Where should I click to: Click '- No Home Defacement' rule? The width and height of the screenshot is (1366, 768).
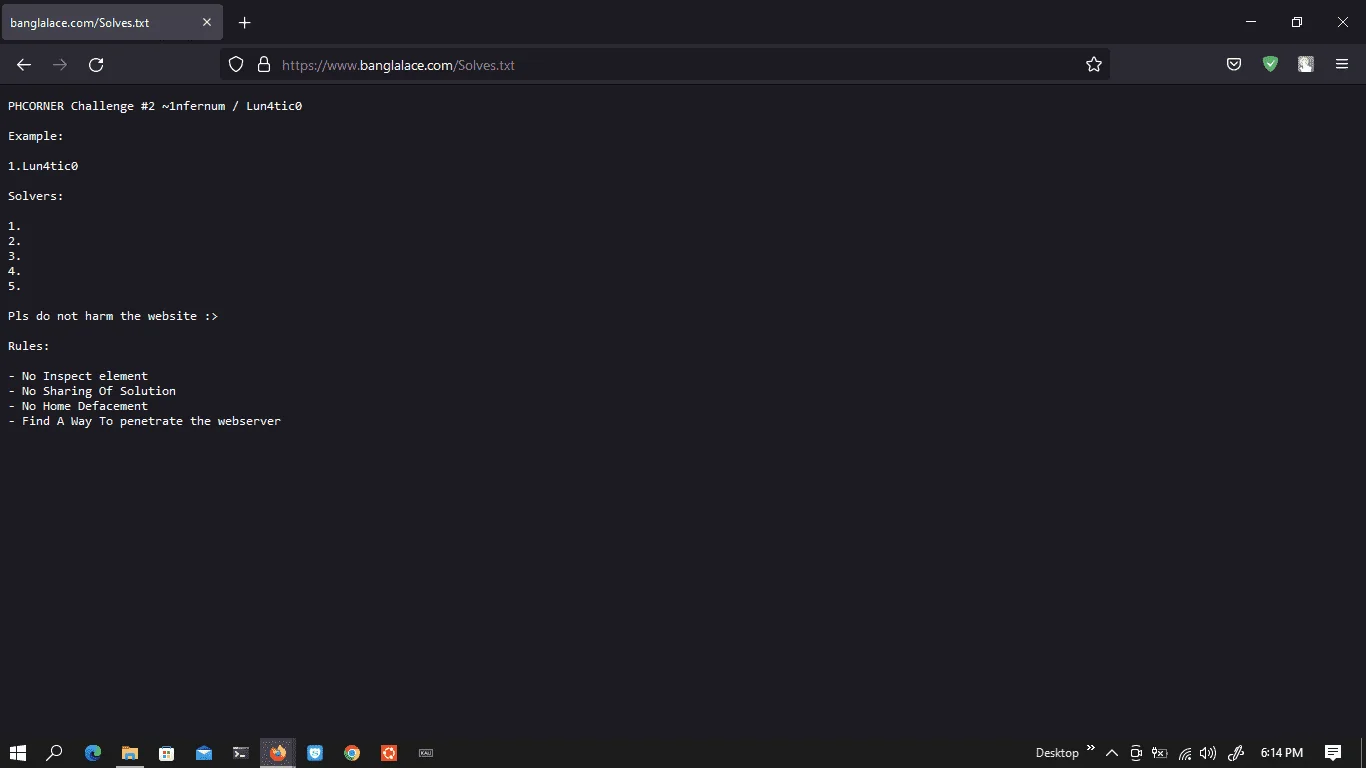coord(78,406)
